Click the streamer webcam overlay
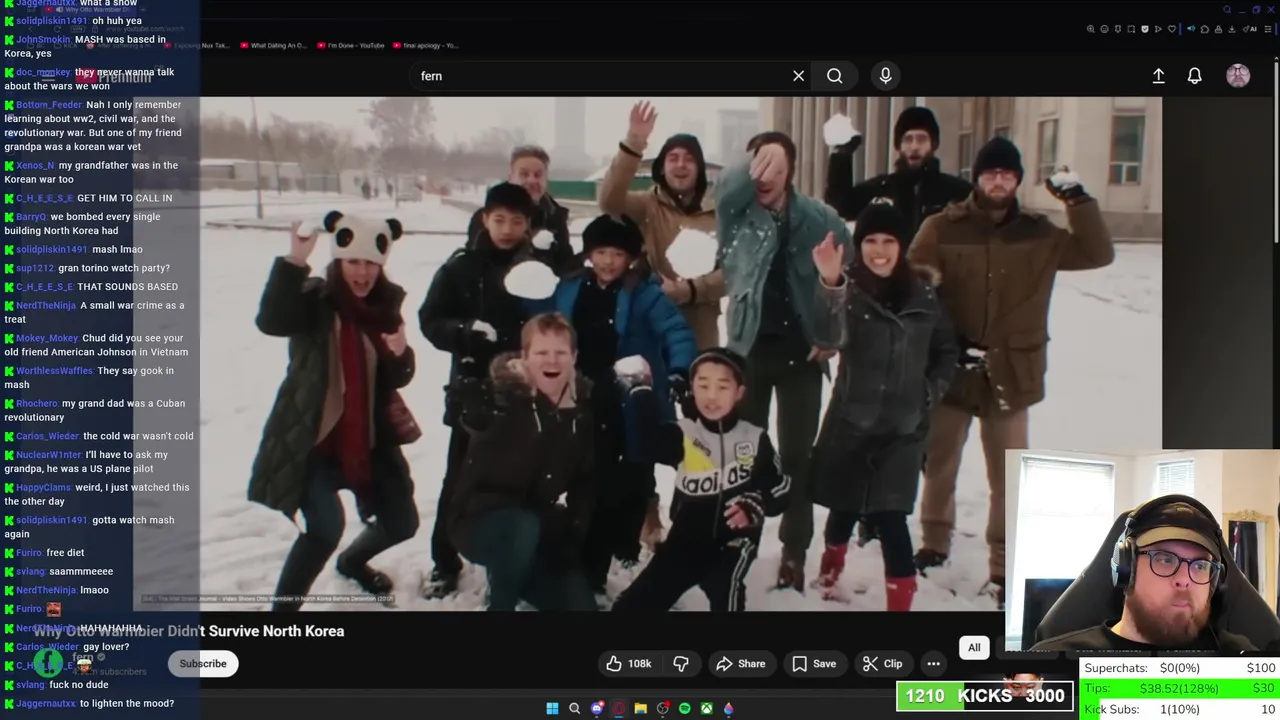Viewport: 1280px width, 720px height. pyautogui.click(x=1142, y=552)
